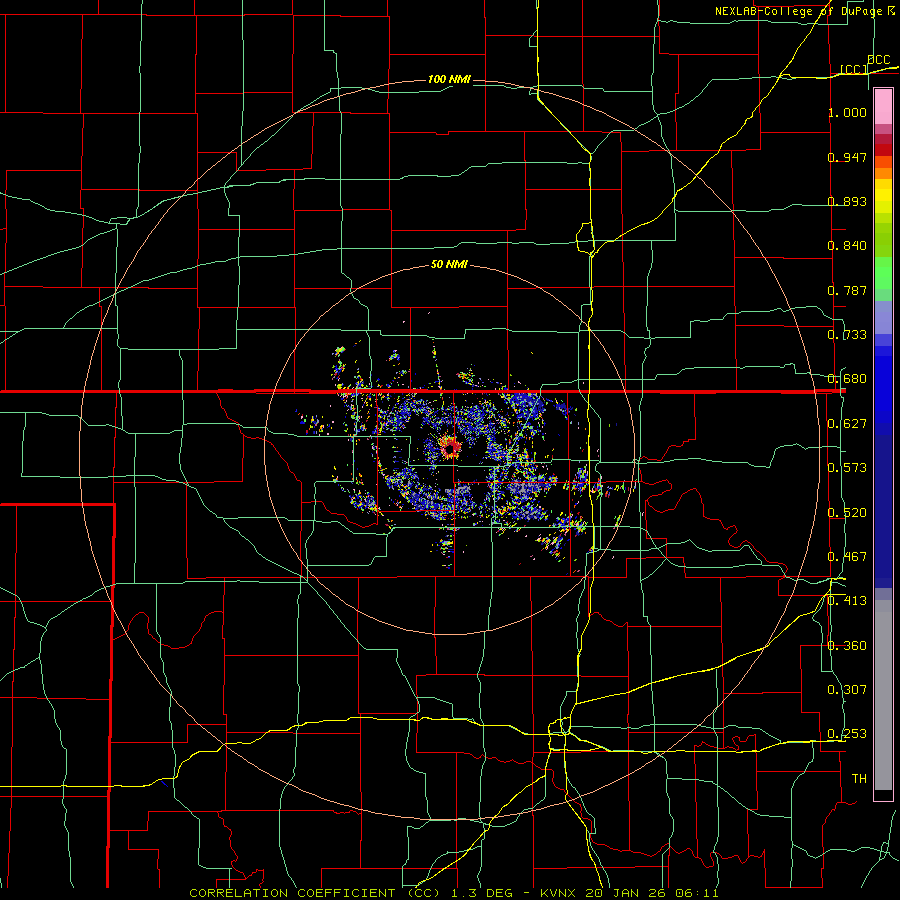Click the "DCC" label above color bar
The width and height of the screenshot is (900, 900).
(879, 60)
